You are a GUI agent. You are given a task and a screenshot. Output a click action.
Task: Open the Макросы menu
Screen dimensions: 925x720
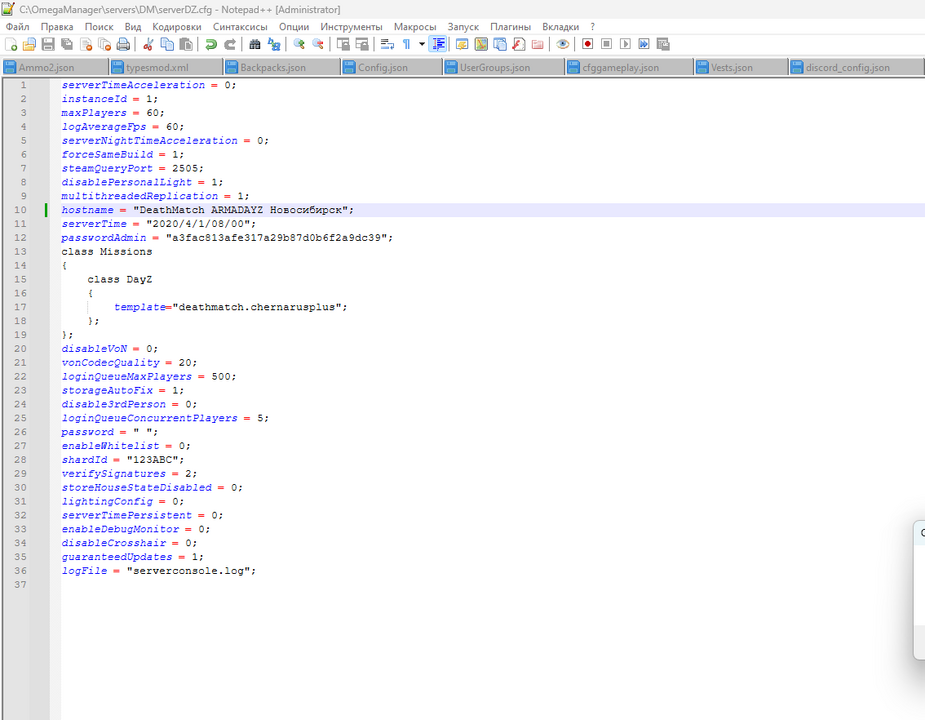tap(415, 27)
